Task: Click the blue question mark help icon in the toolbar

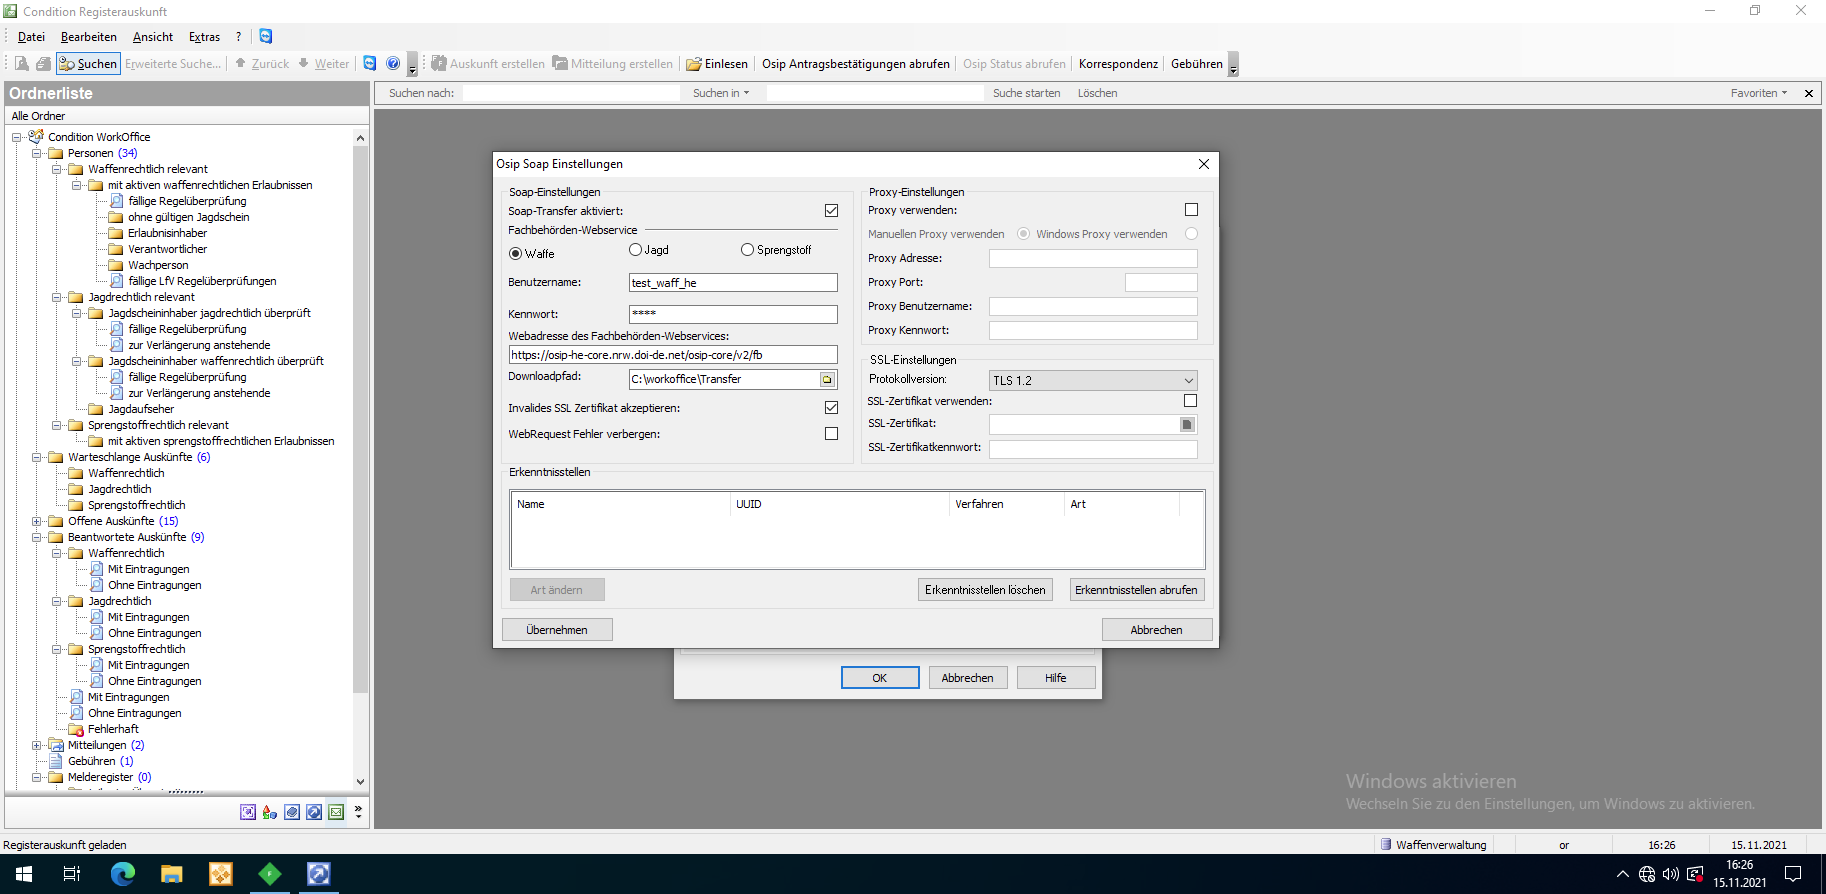Action: tap(393, 63)
